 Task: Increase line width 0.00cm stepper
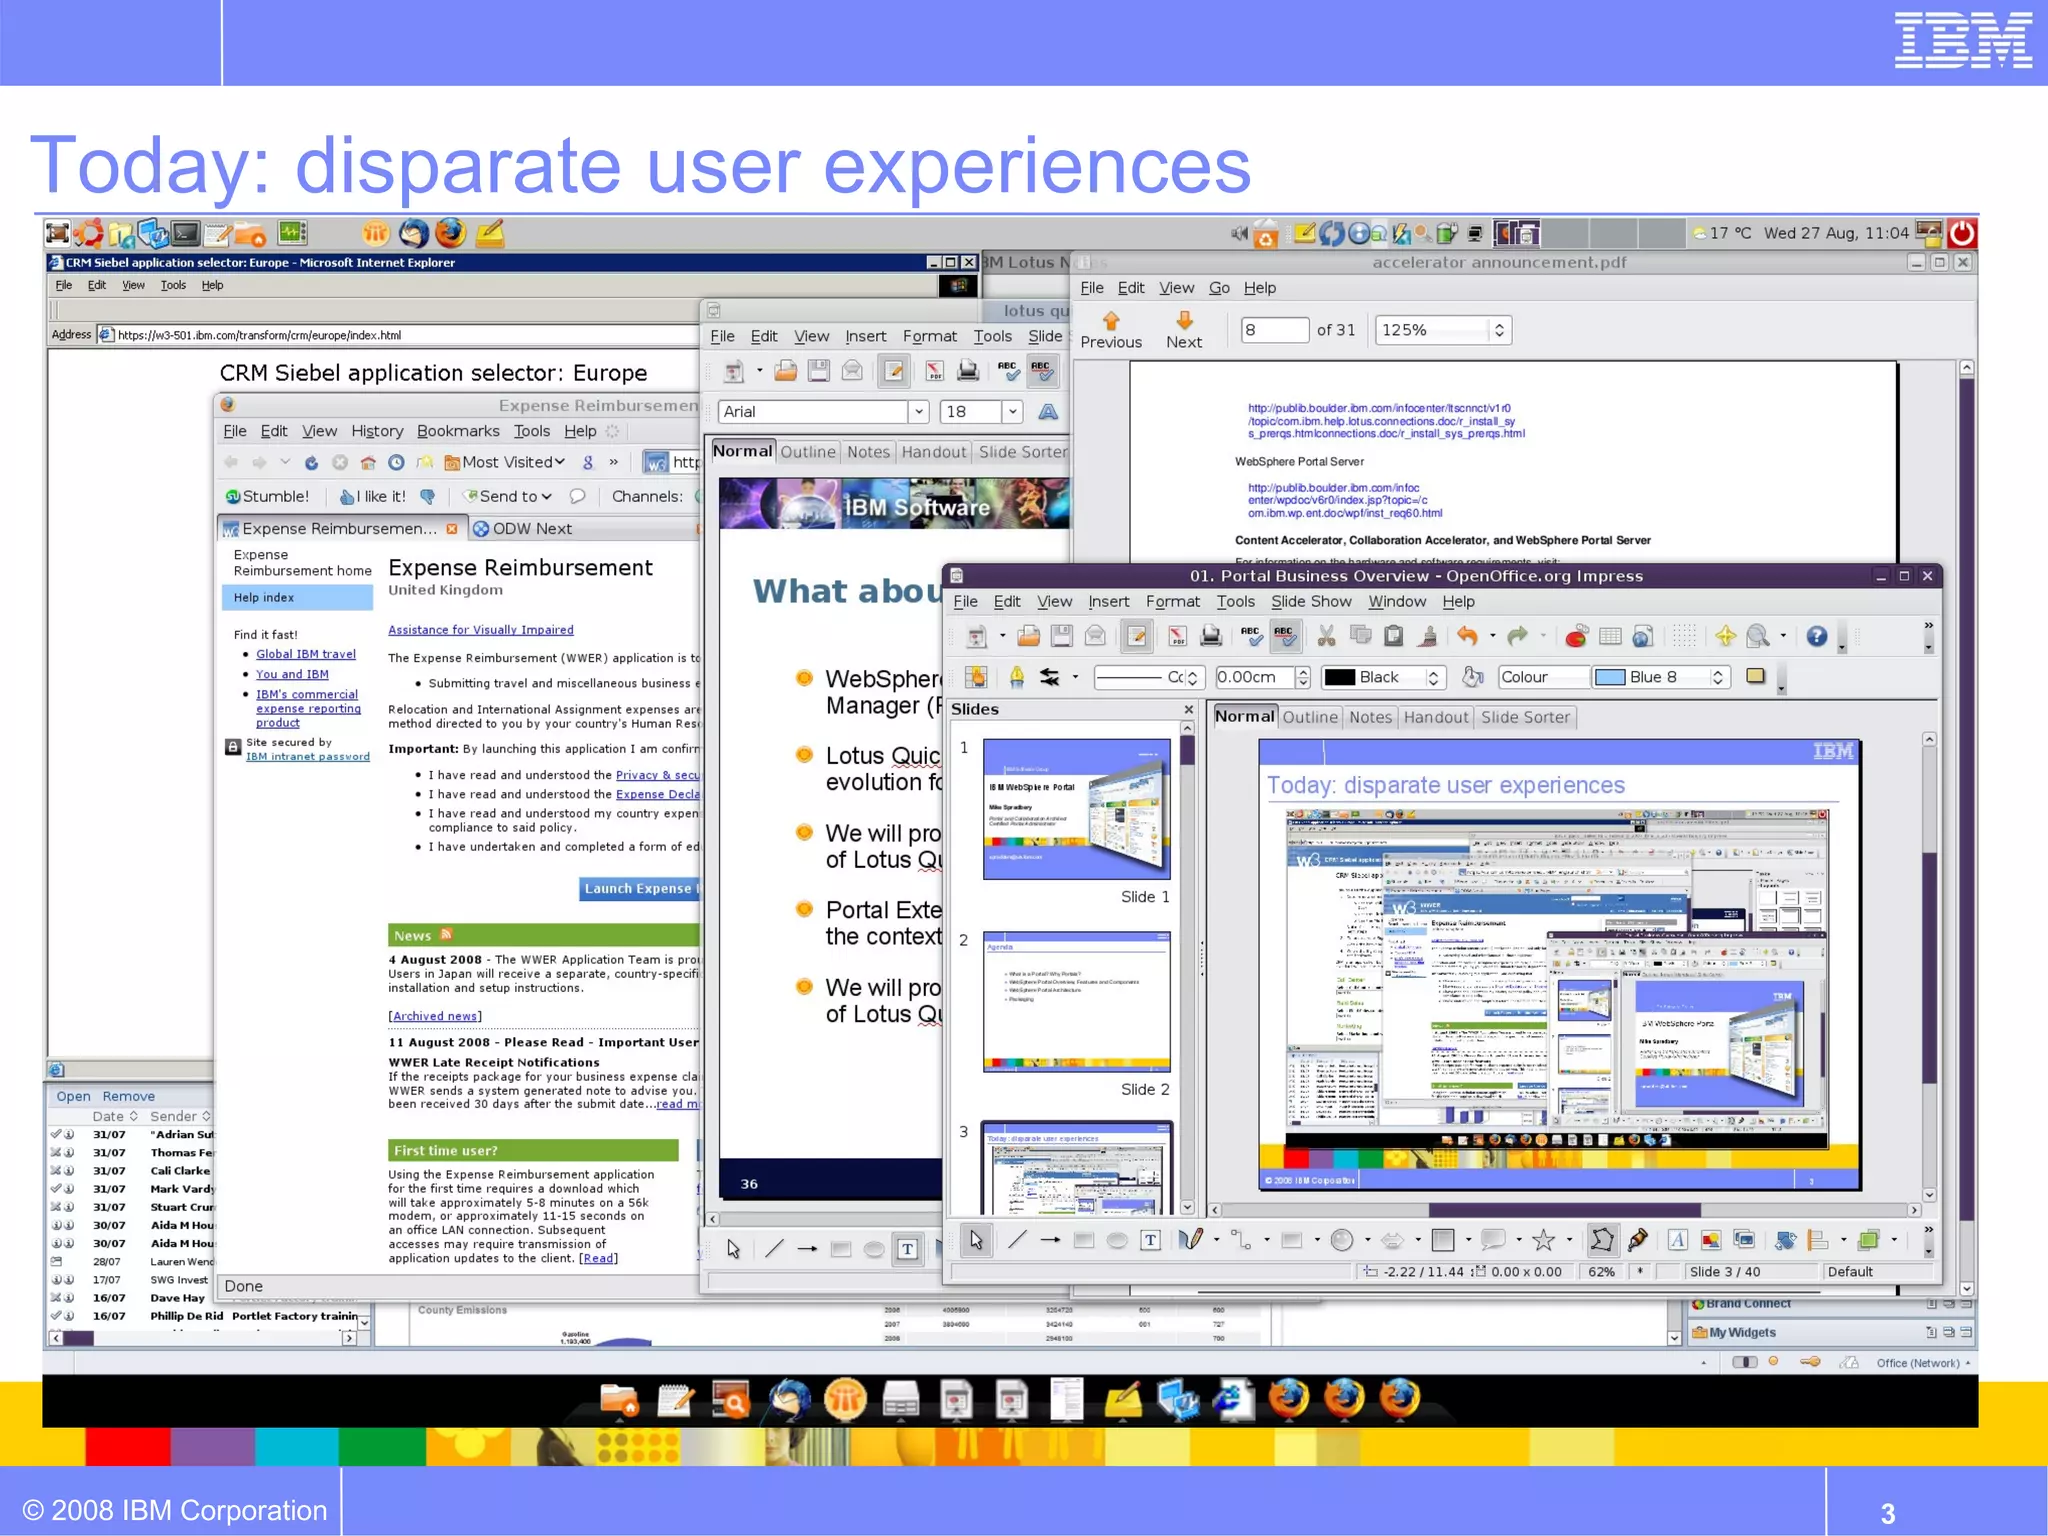(1302, 671)
